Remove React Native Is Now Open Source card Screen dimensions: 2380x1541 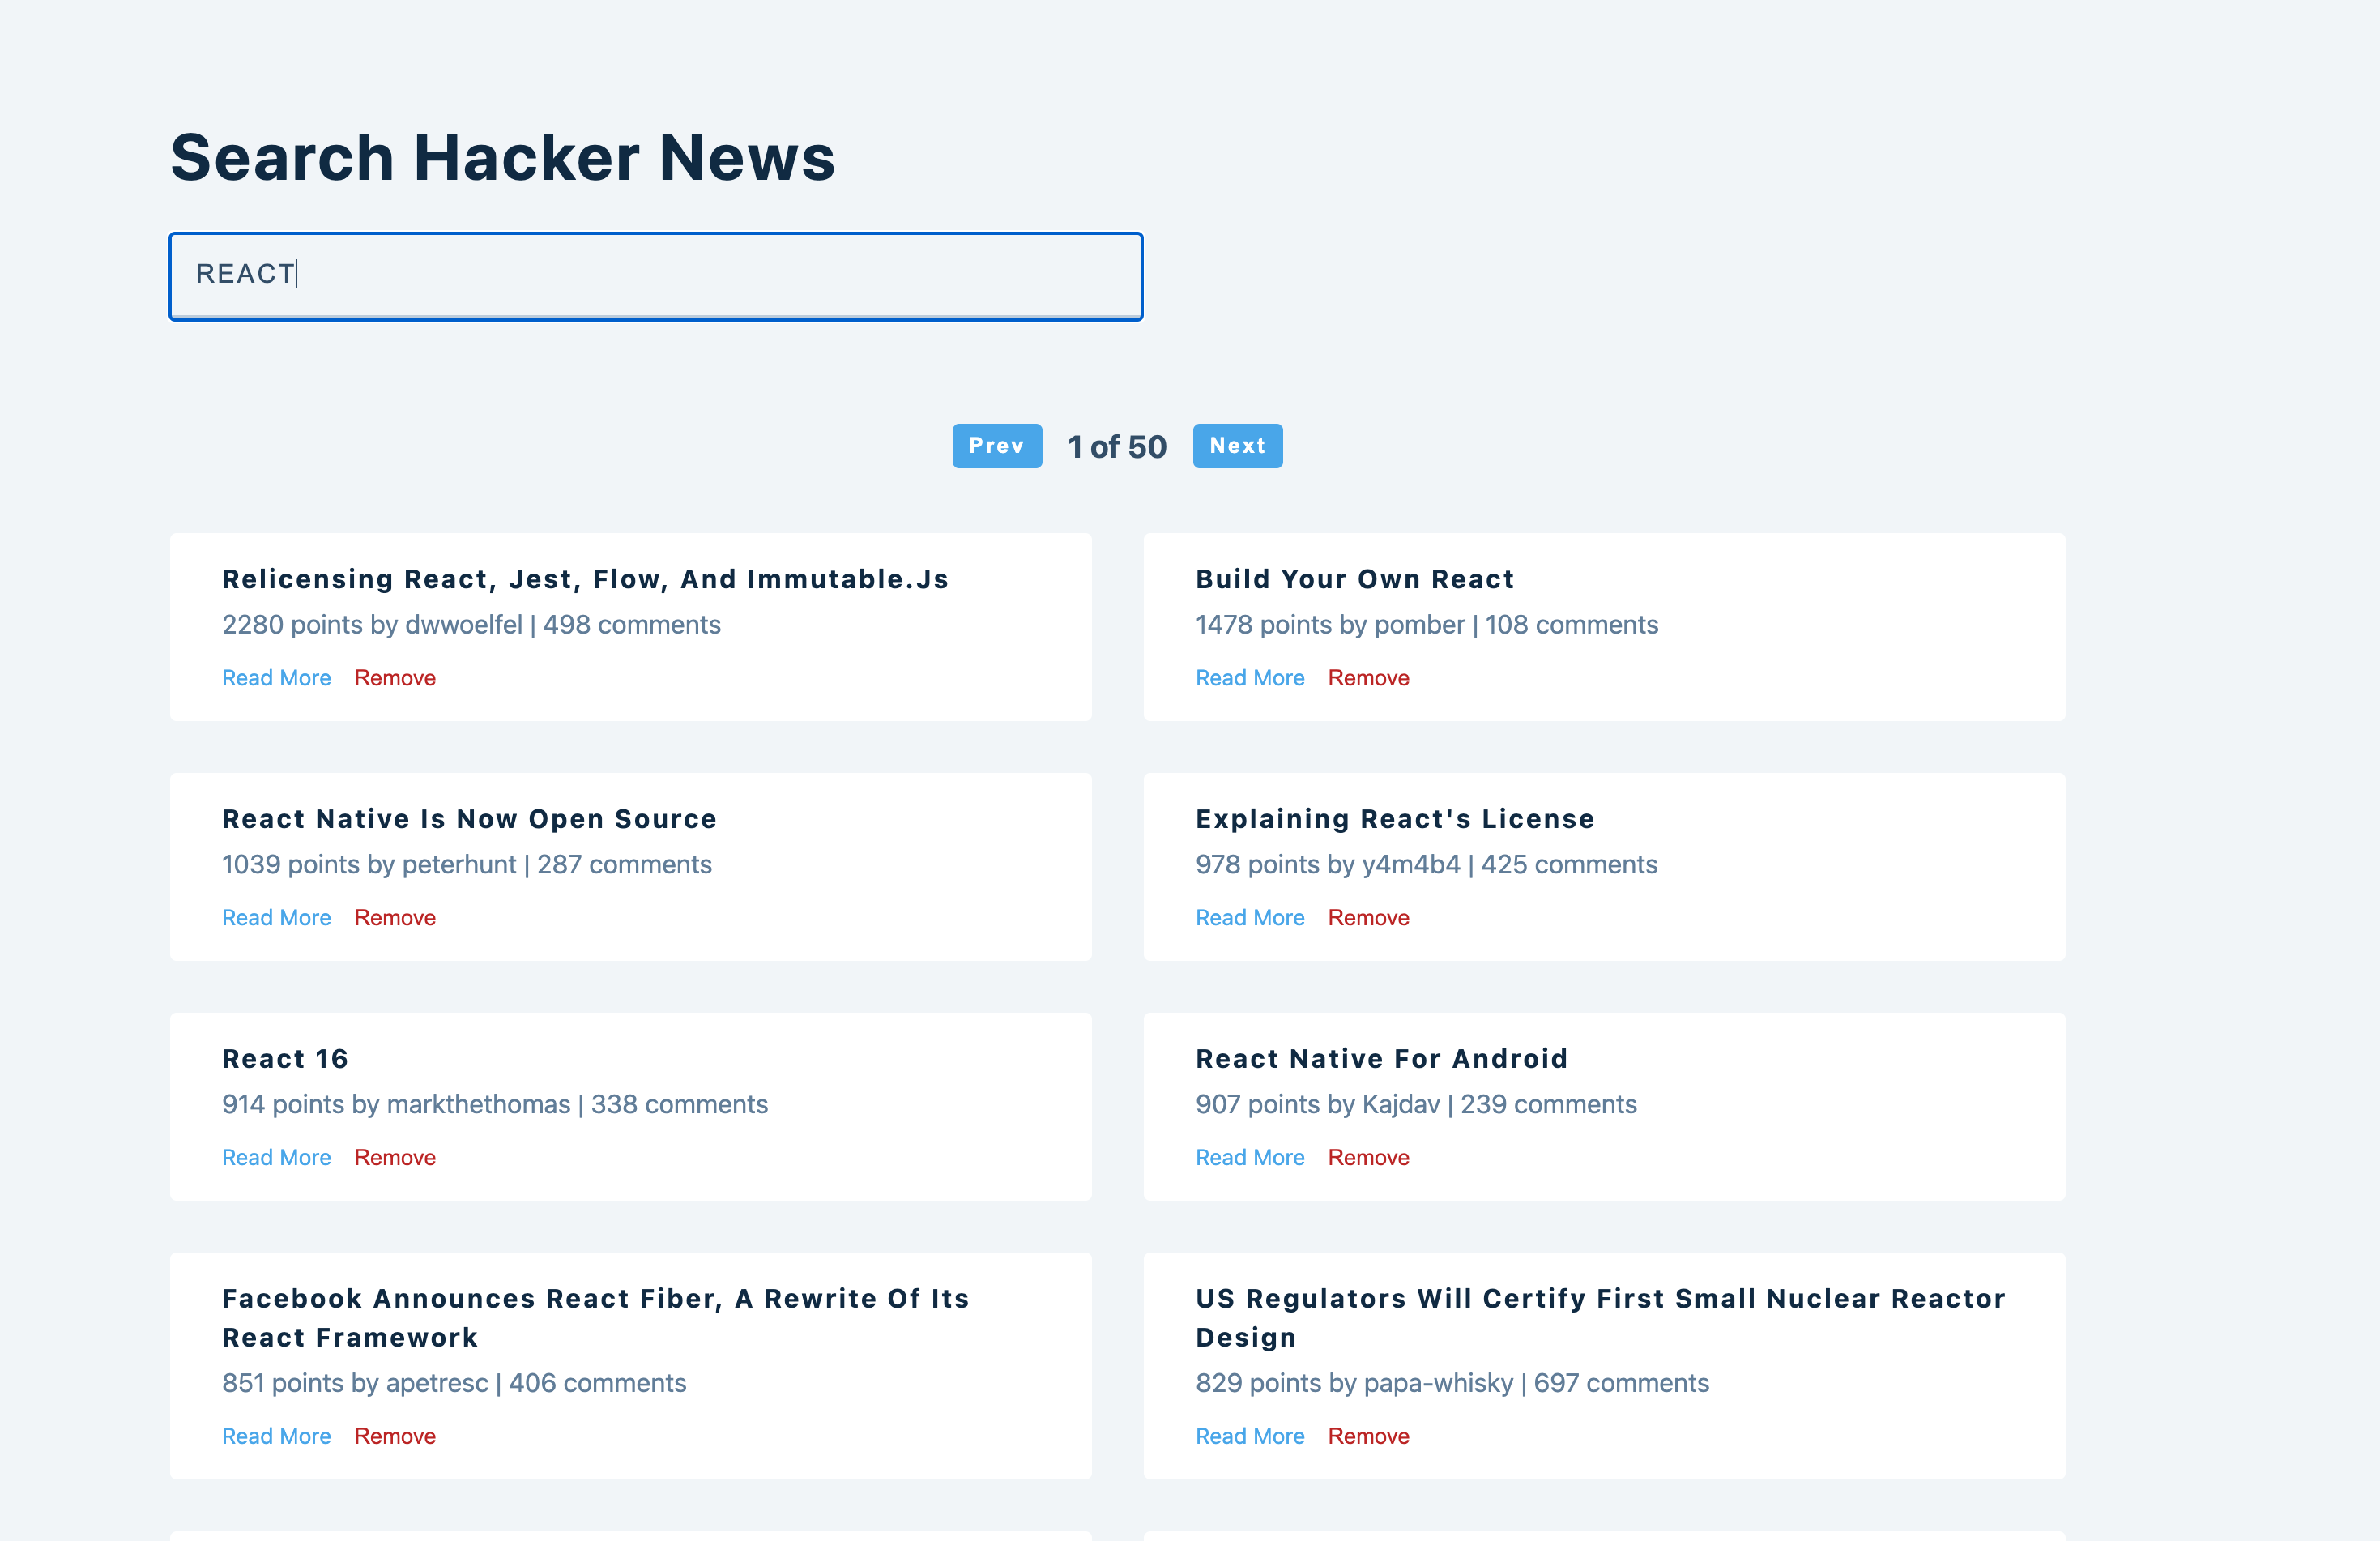[395, 918]
